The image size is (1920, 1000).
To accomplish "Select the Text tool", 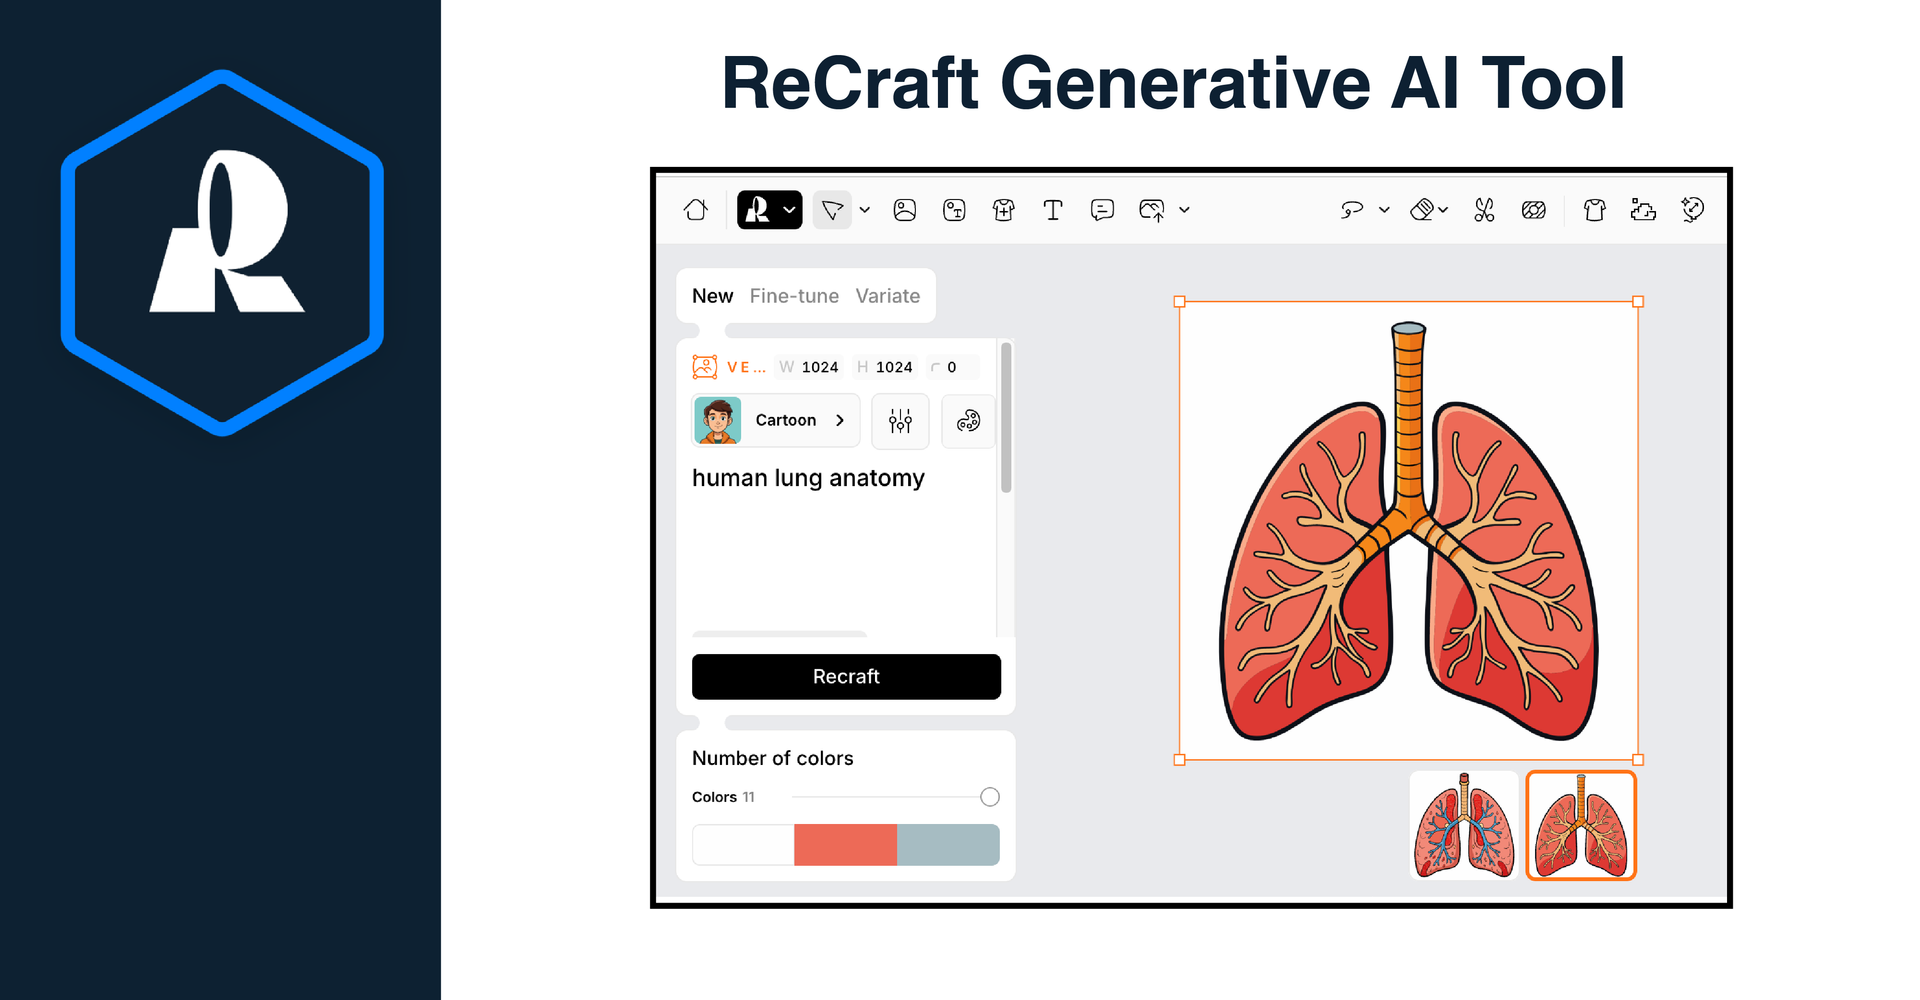I will point(1053,210).
